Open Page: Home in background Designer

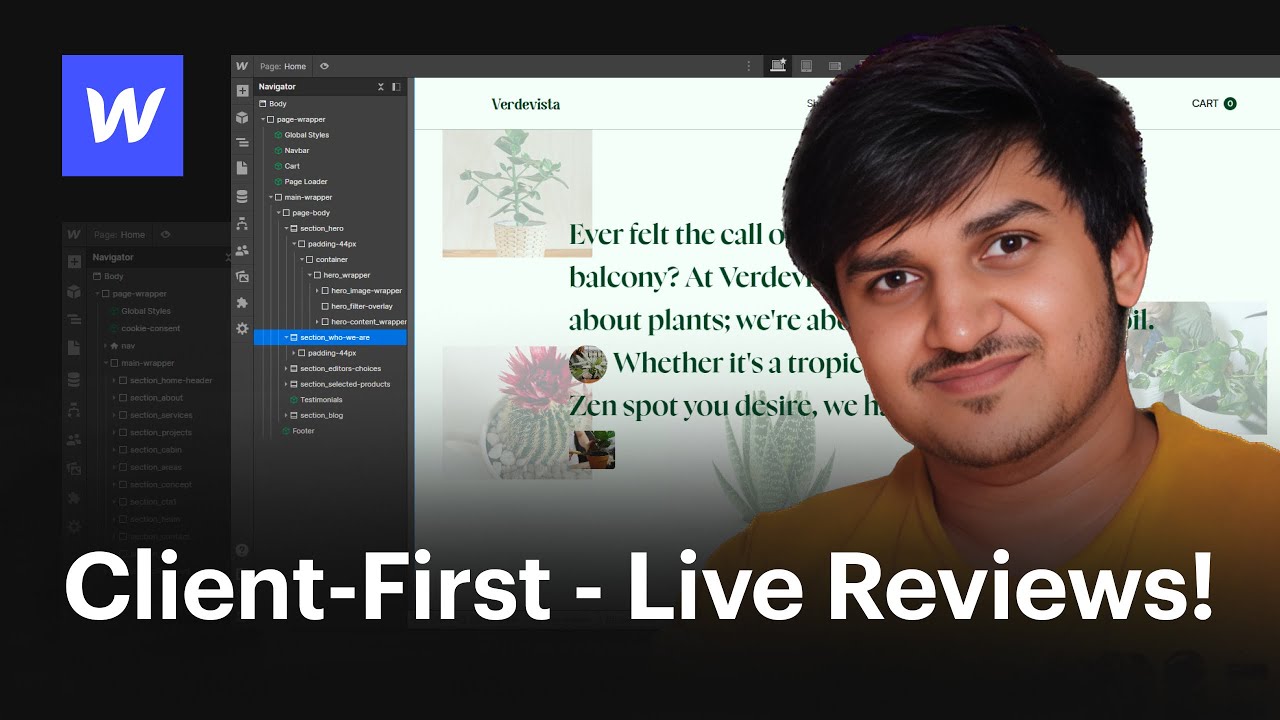(119, 235)
